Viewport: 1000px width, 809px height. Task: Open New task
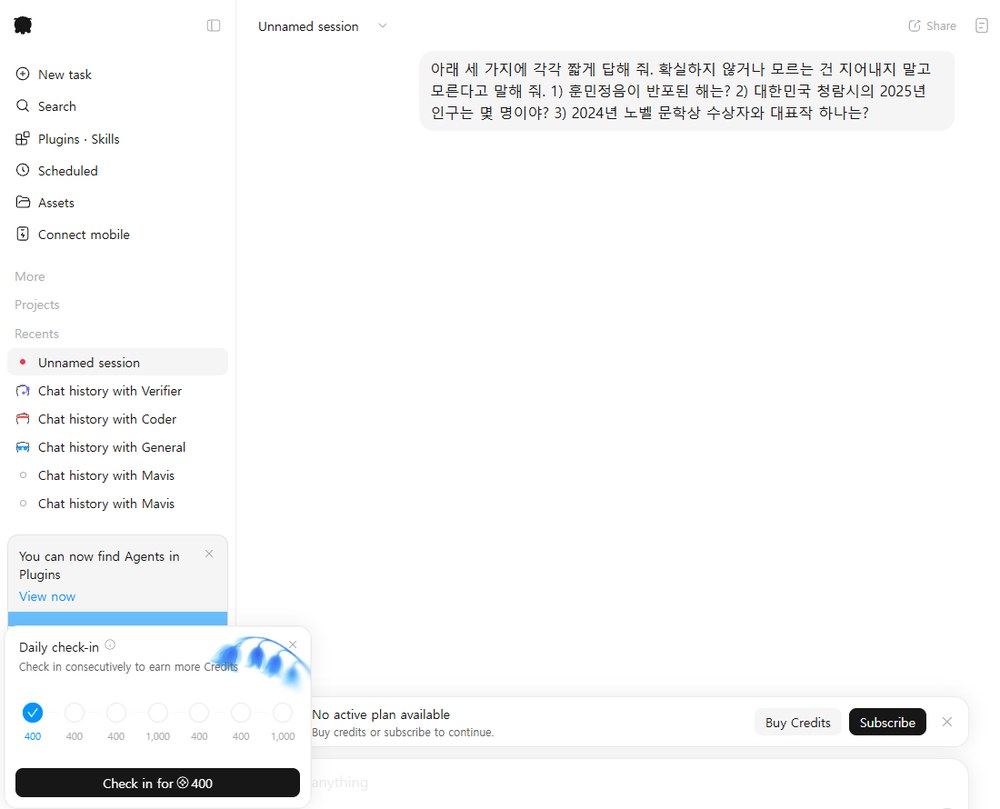[117, 75]
